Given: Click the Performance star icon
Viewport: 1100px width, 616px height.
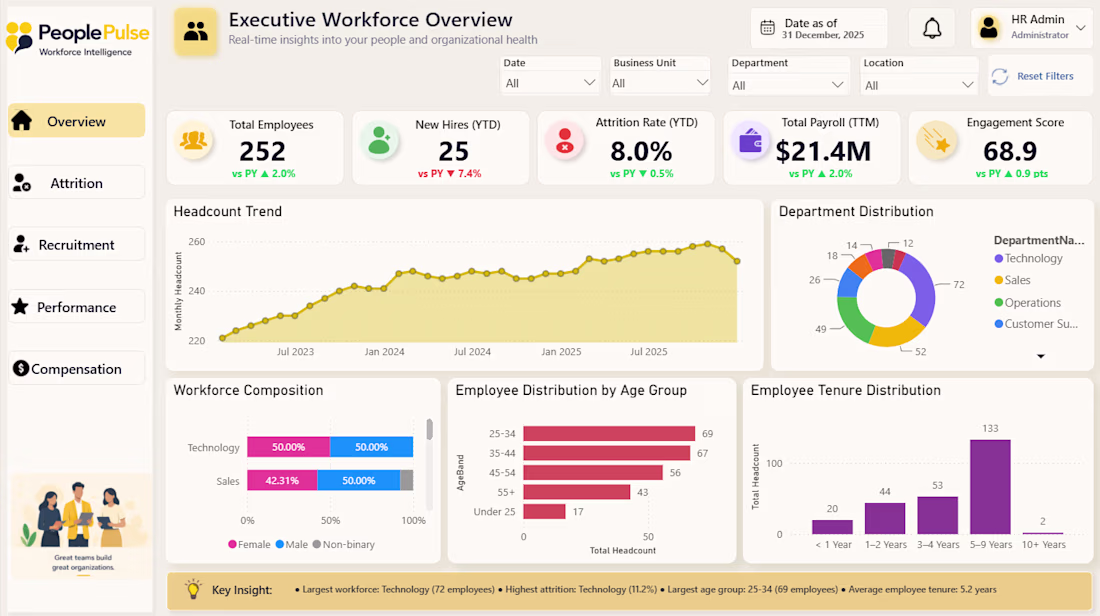Looking at the screenshot, I should click(x=20, y=307).
